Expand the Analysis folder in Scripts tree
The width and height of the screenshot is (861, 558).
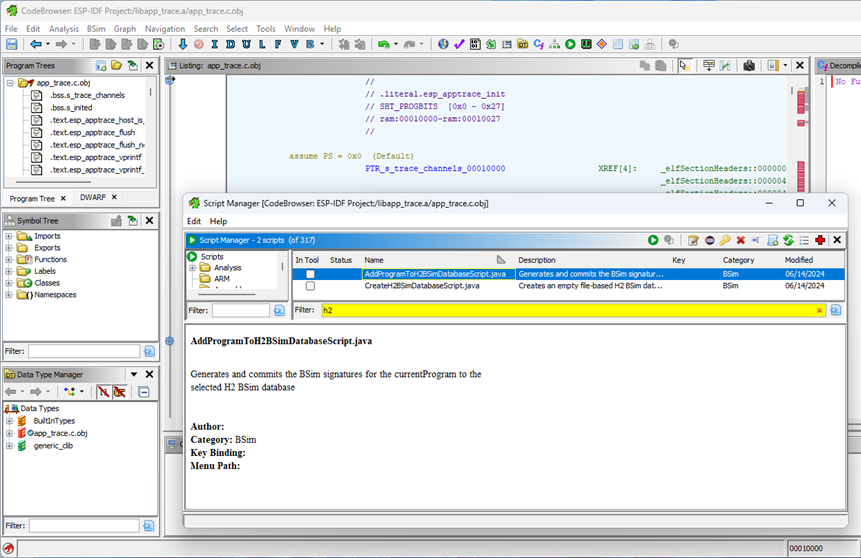(x=193, y=268)
